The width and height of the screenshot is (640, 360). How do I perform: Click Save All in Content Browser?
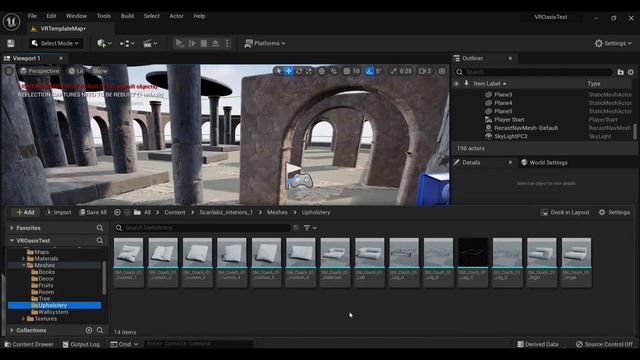pos(93,212)
